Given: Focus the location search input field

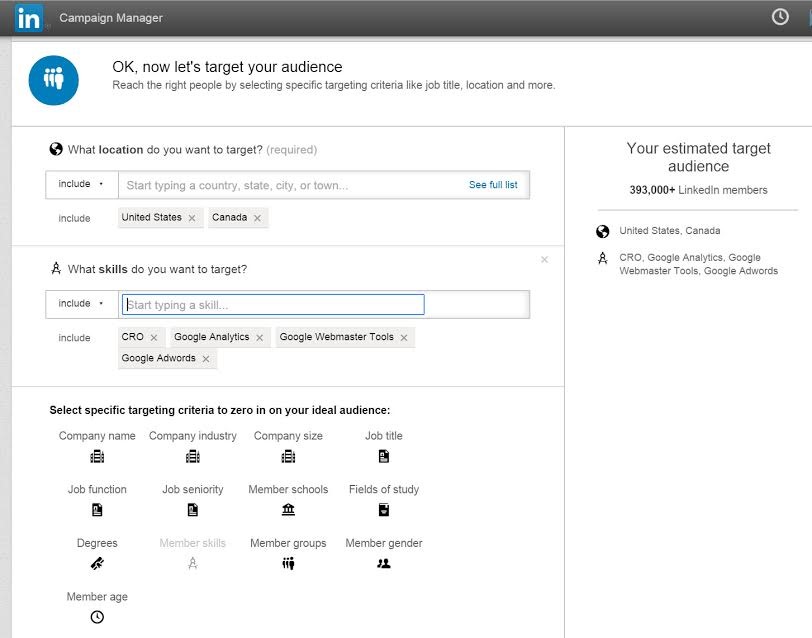Looking at the screenshot, I should tap(293, 185).
